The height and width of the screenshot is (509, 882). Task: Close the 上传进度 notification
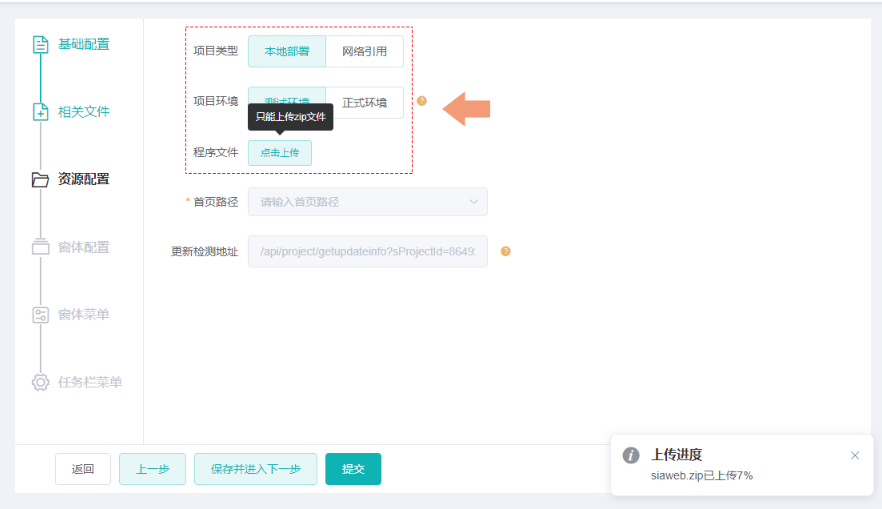pyautogui.click(x=854, y=456)
